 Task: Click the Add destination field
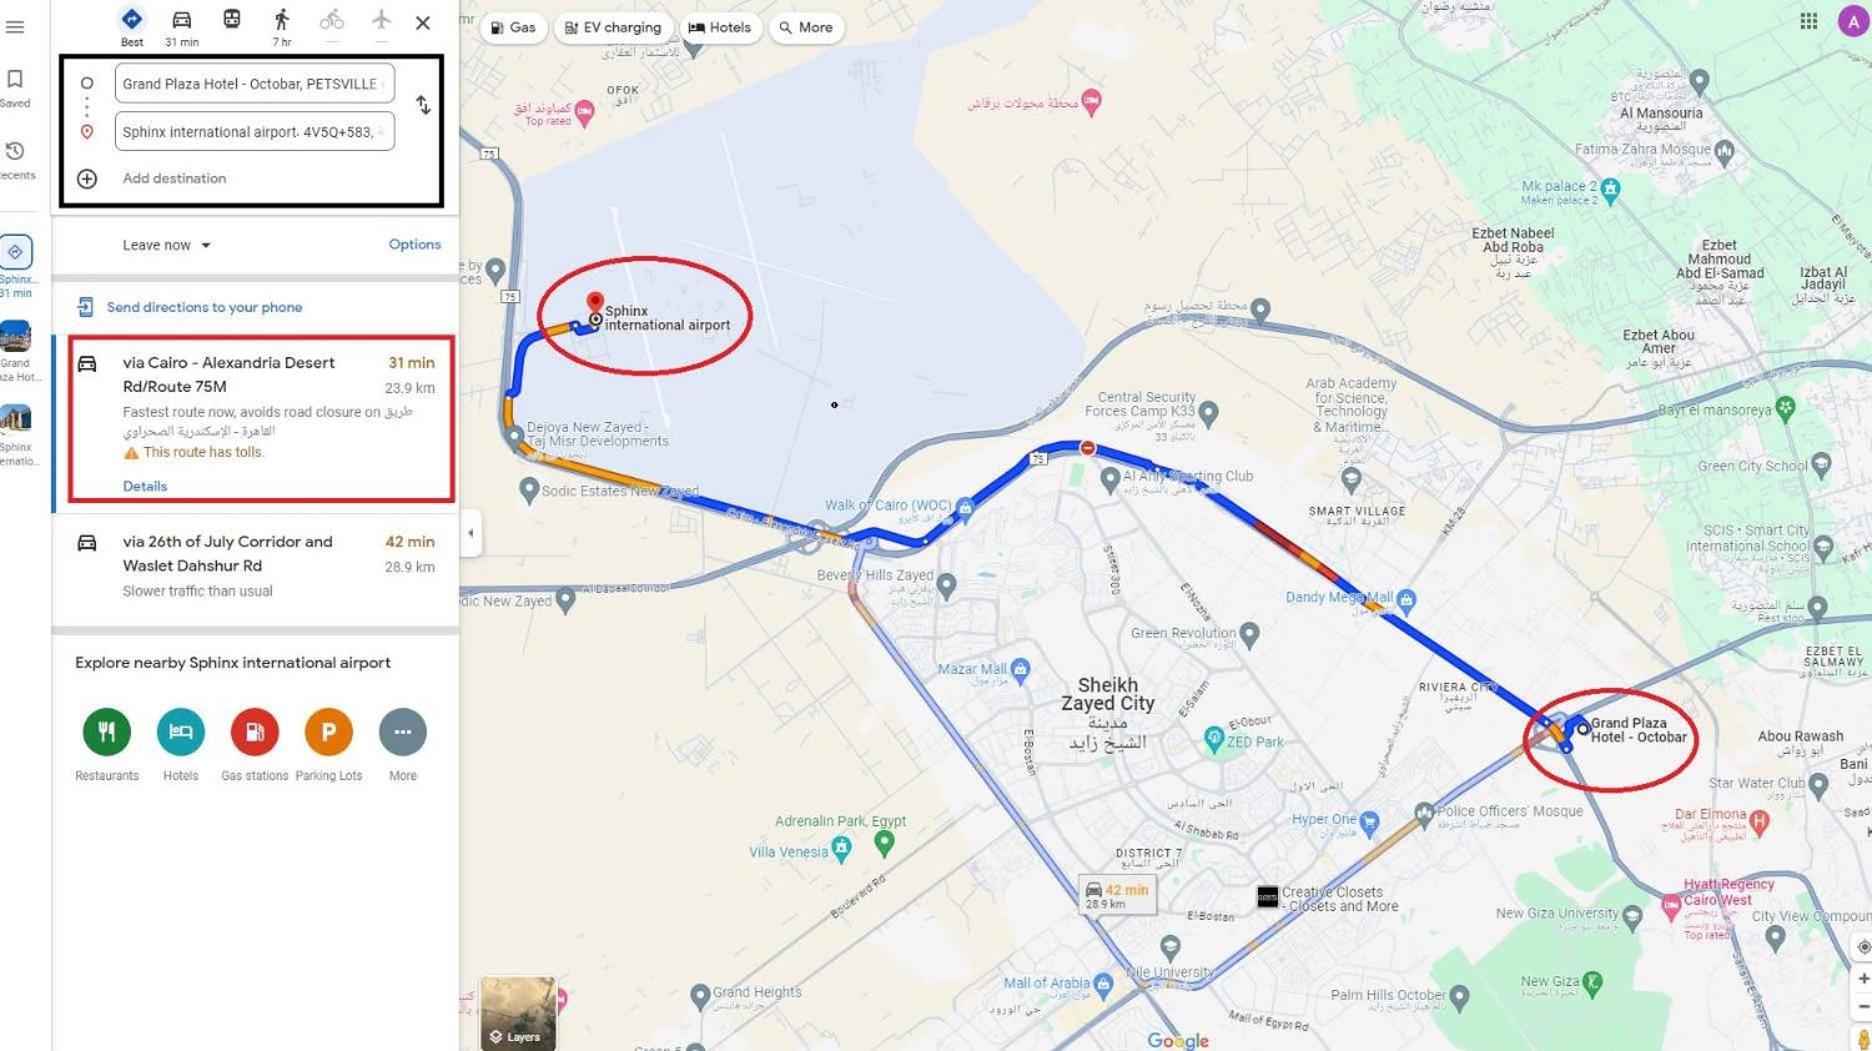[174, 178]
